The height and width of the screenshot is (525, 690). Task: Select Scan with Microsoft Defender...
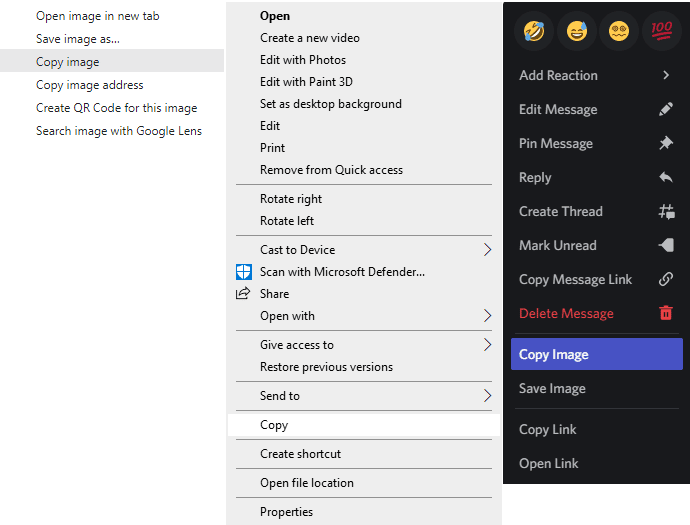342,272
